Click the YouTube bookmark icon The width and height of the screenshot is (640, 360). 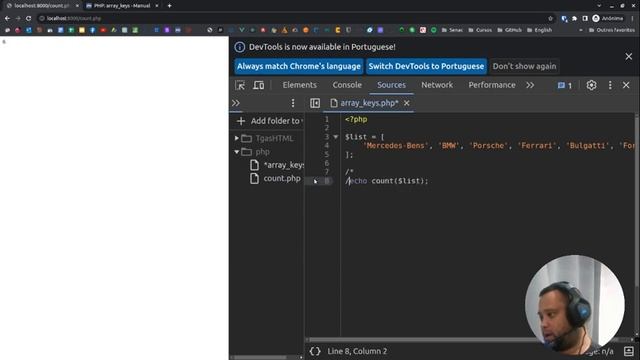point(103,30)
